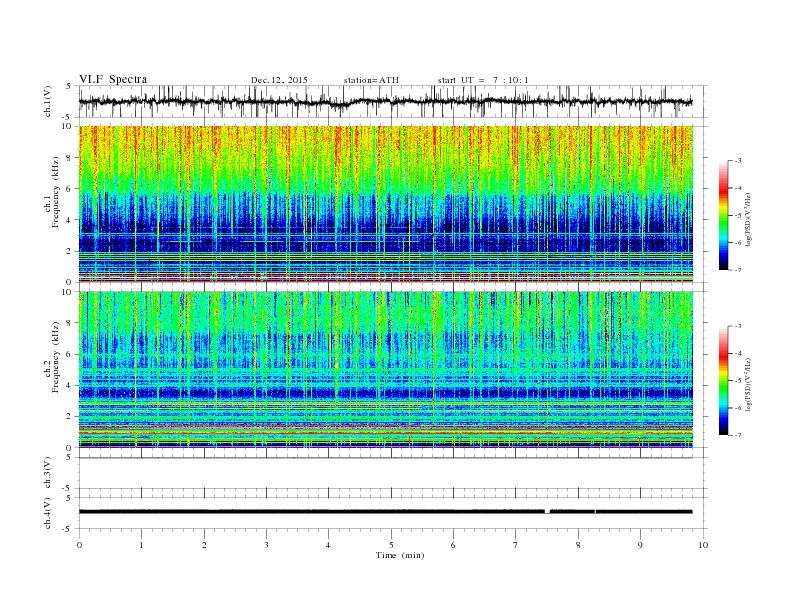Click the lower color scale bar for ch.2
The width and height of the screenshot is (792, 612).
(x=724, y=380)
